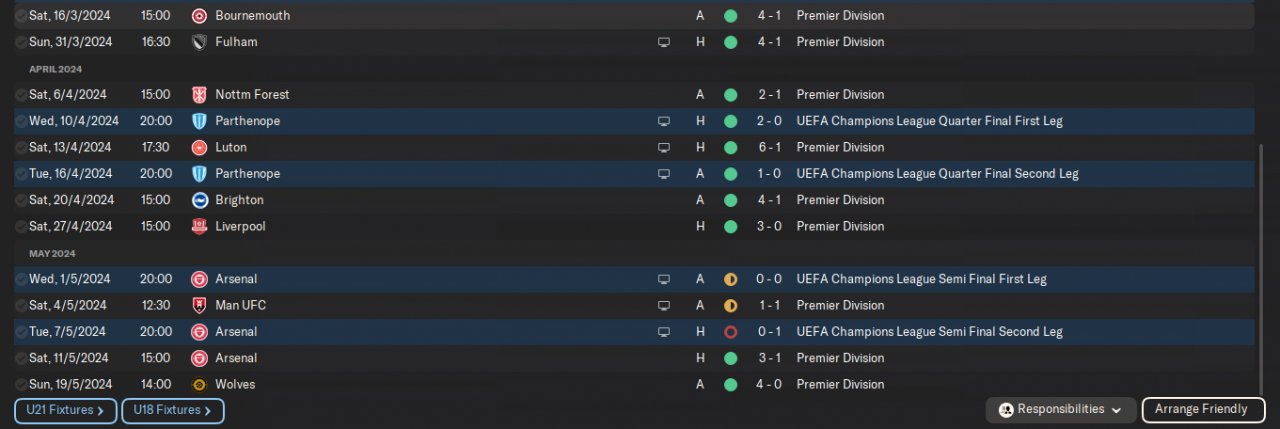
Task: Click the Nottm Forest club badge
Action: pyautogui.click(x=199, y=95)
